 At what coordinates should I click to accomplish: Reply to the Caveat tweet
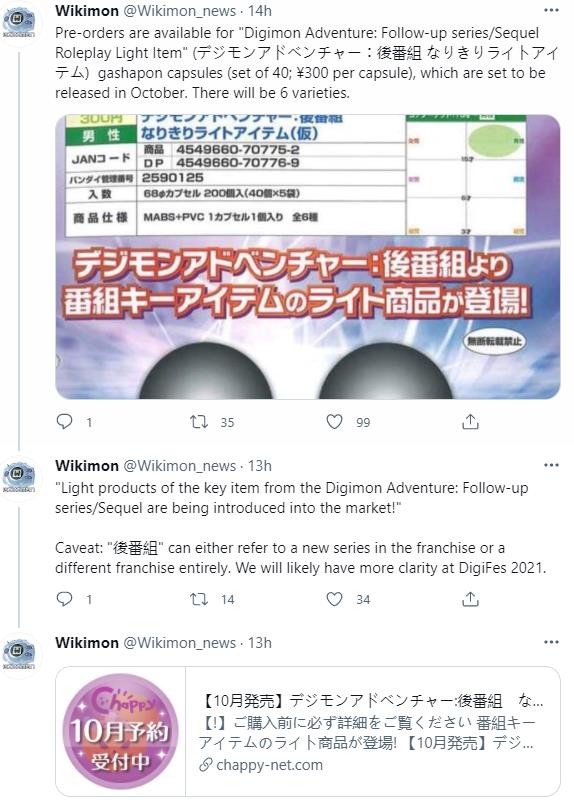coord(64,598)
